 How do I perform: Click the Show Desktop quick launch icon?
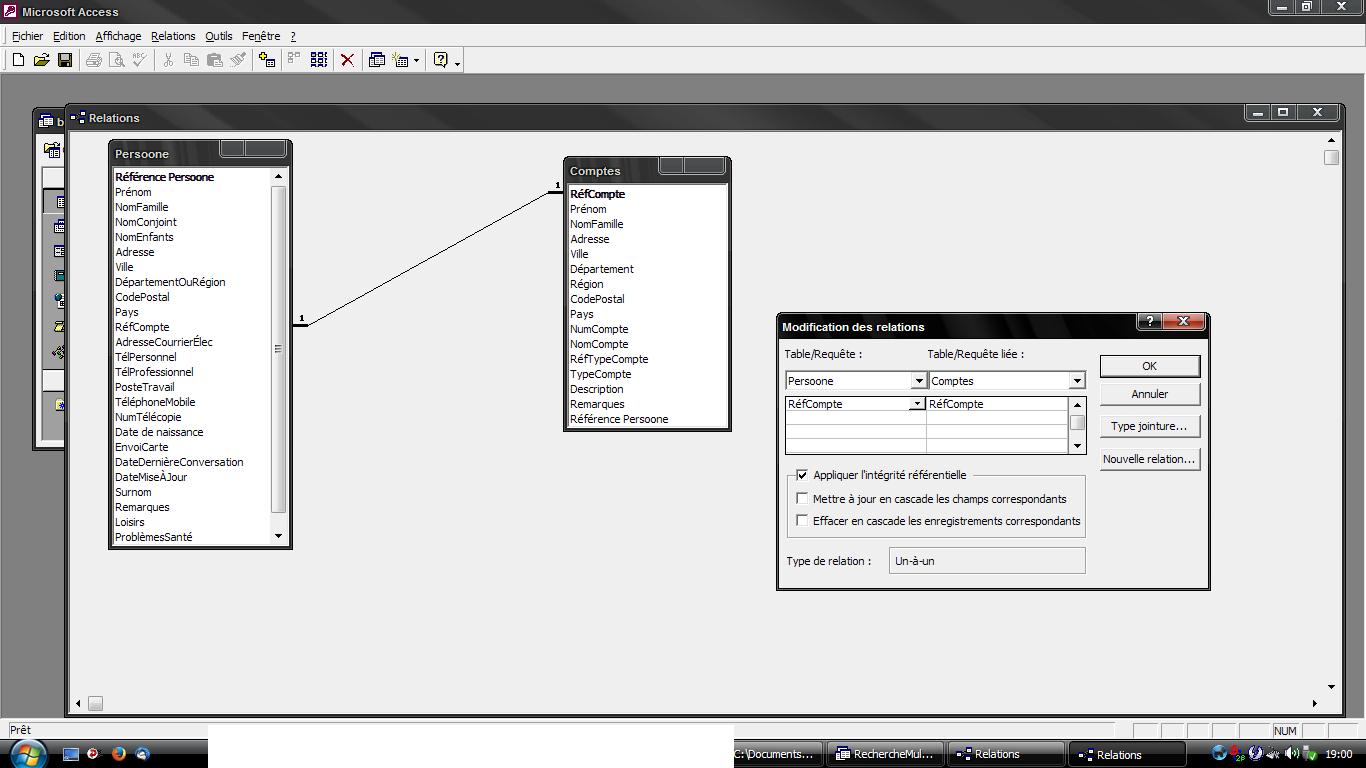click(71, 754)
